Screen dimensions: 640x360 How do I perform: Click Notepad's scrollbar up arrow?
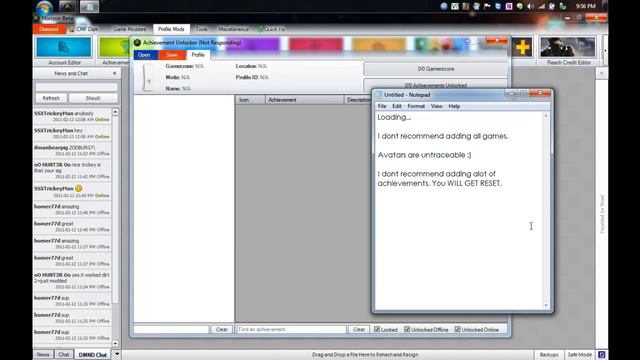click(546, 116)
